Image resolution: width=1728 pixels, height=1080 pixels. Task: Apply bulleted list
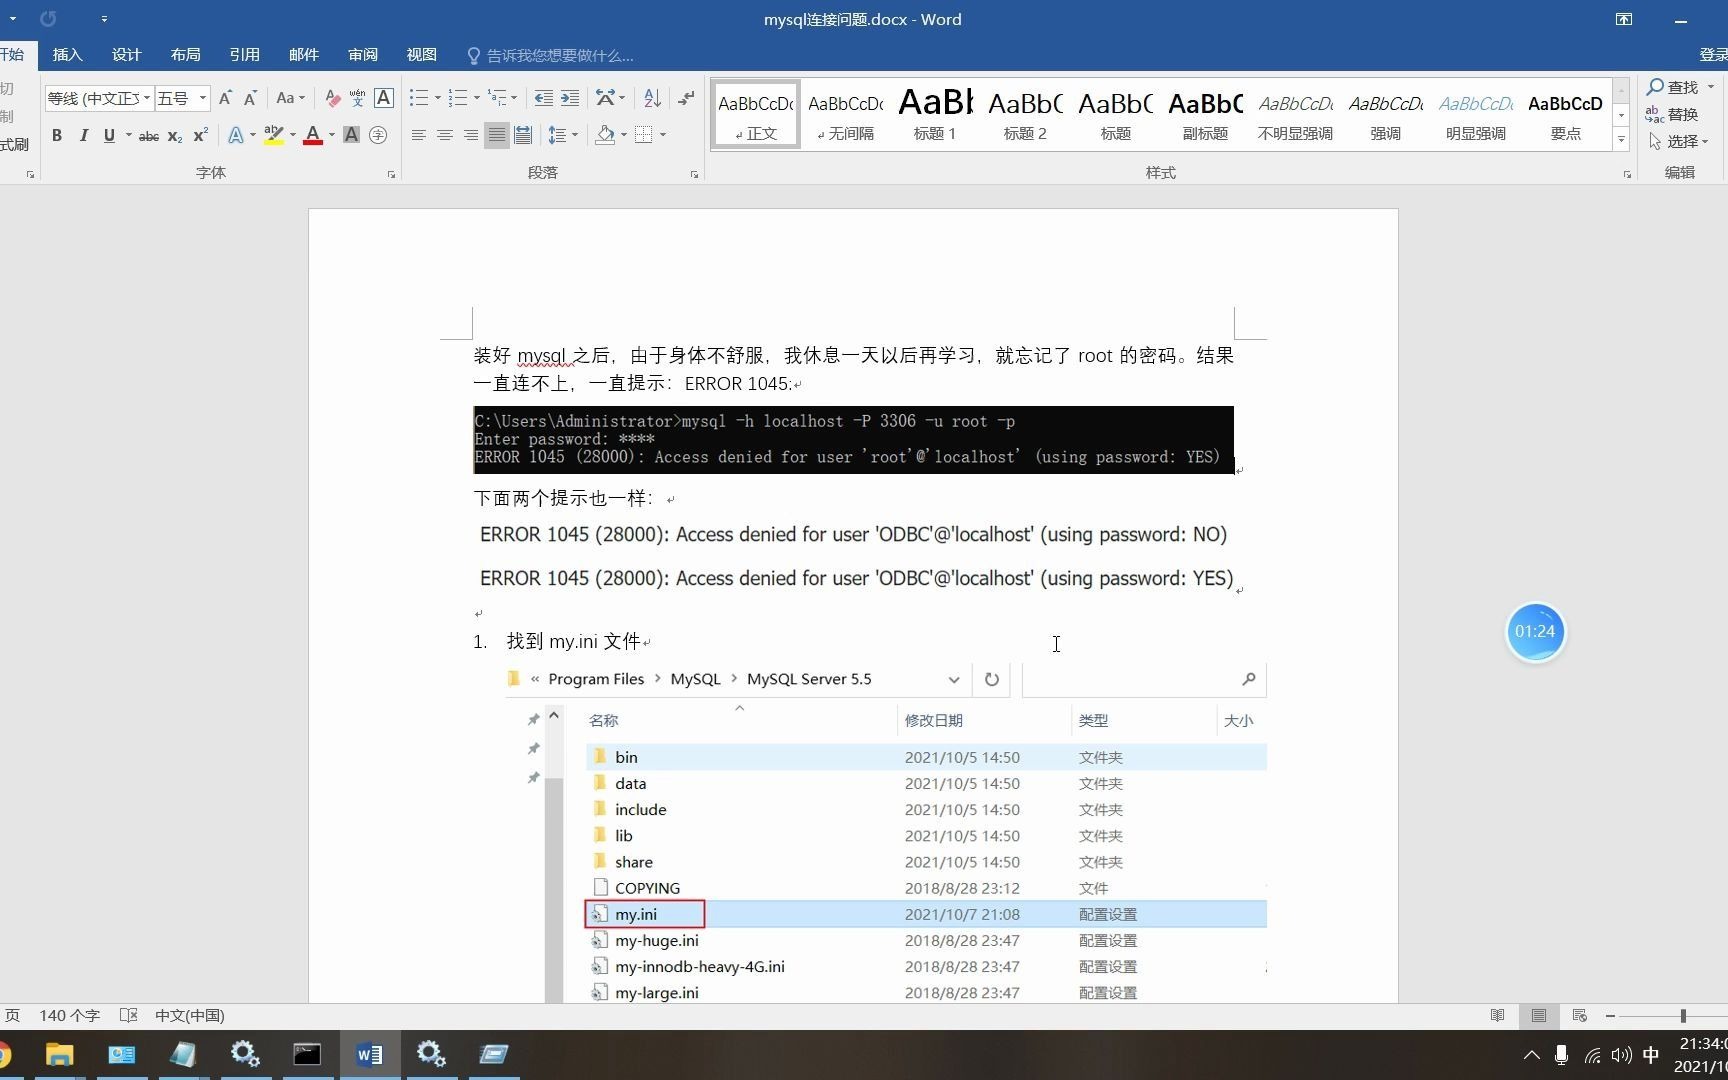coord(419,98)
